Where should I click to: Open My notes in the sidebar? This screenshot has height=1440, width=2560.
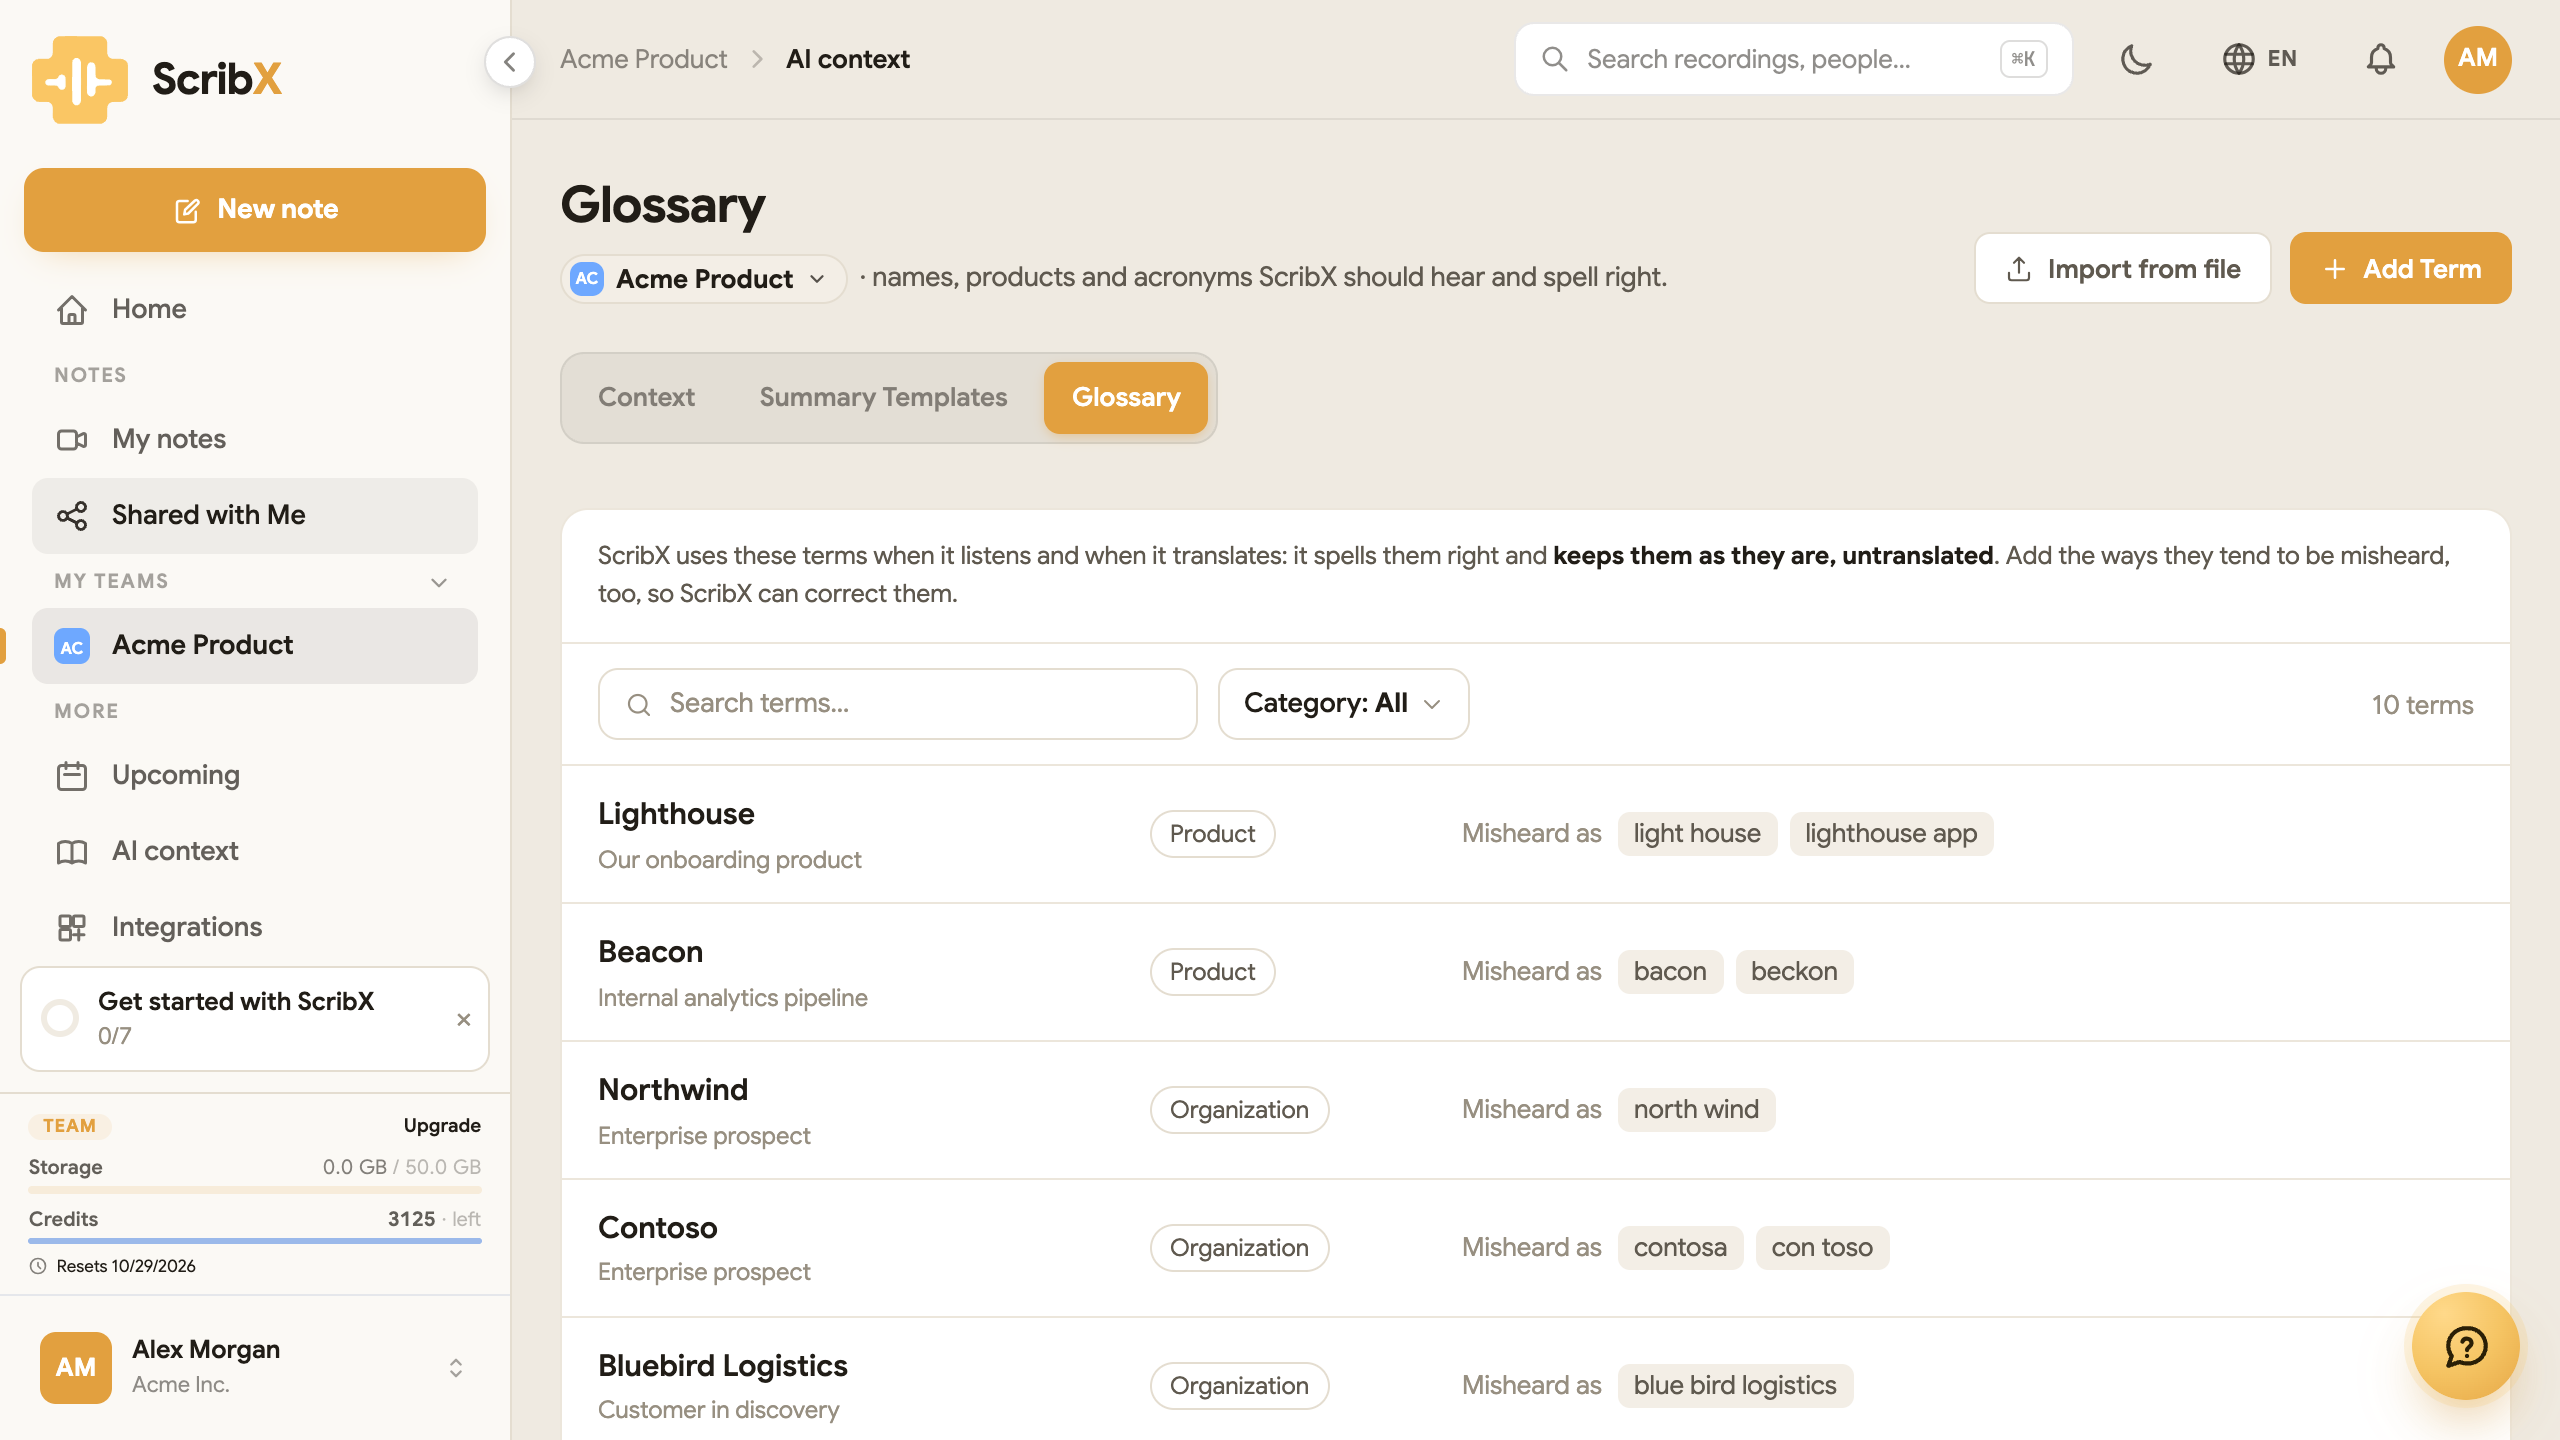pos(255,439)
